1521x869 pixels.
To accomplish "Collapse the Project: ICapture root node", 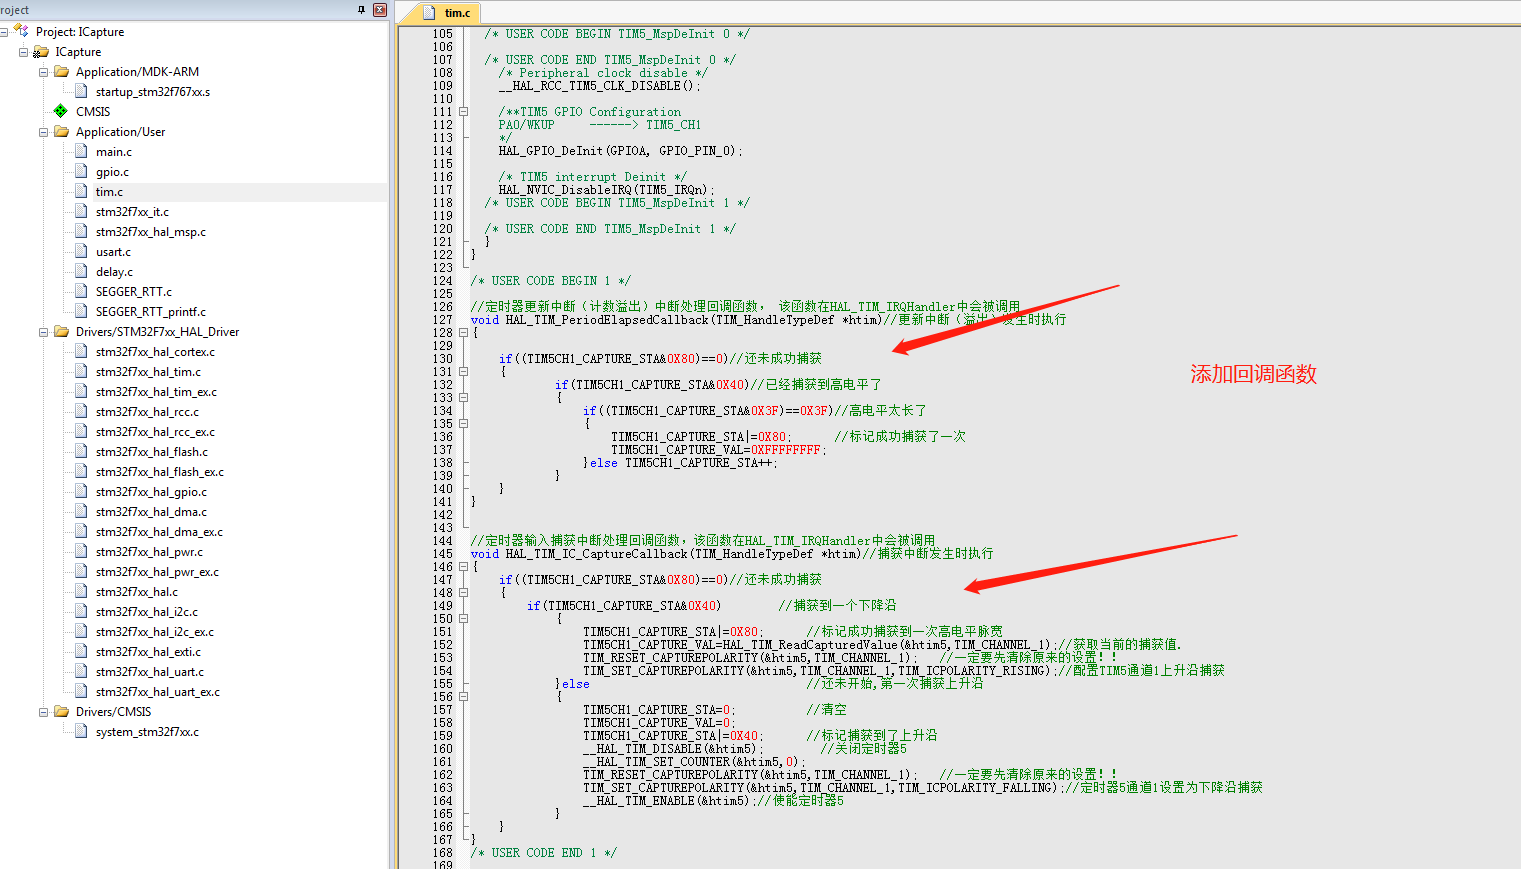I will pyautogui.click(x=5, y=32).
